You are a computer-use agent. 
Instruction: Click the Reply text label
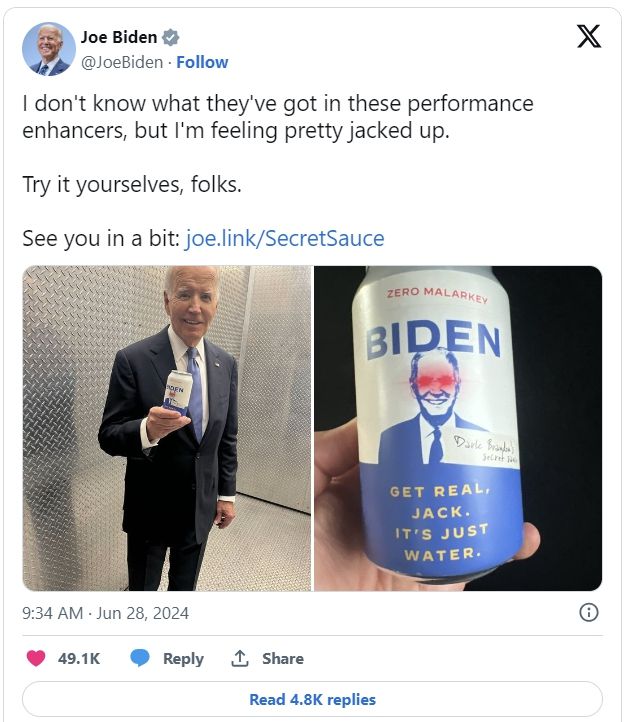183,658
